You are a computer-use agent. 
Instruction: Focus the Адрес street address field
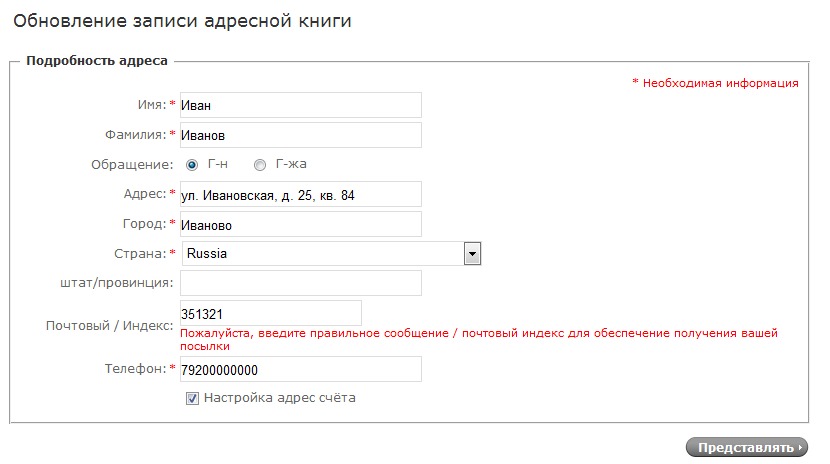[x=300, y=195]
